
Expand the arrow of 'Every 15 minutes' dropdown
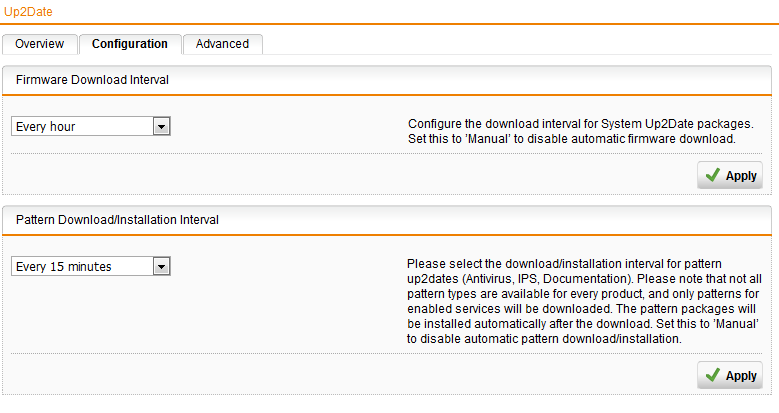(161, 267)
